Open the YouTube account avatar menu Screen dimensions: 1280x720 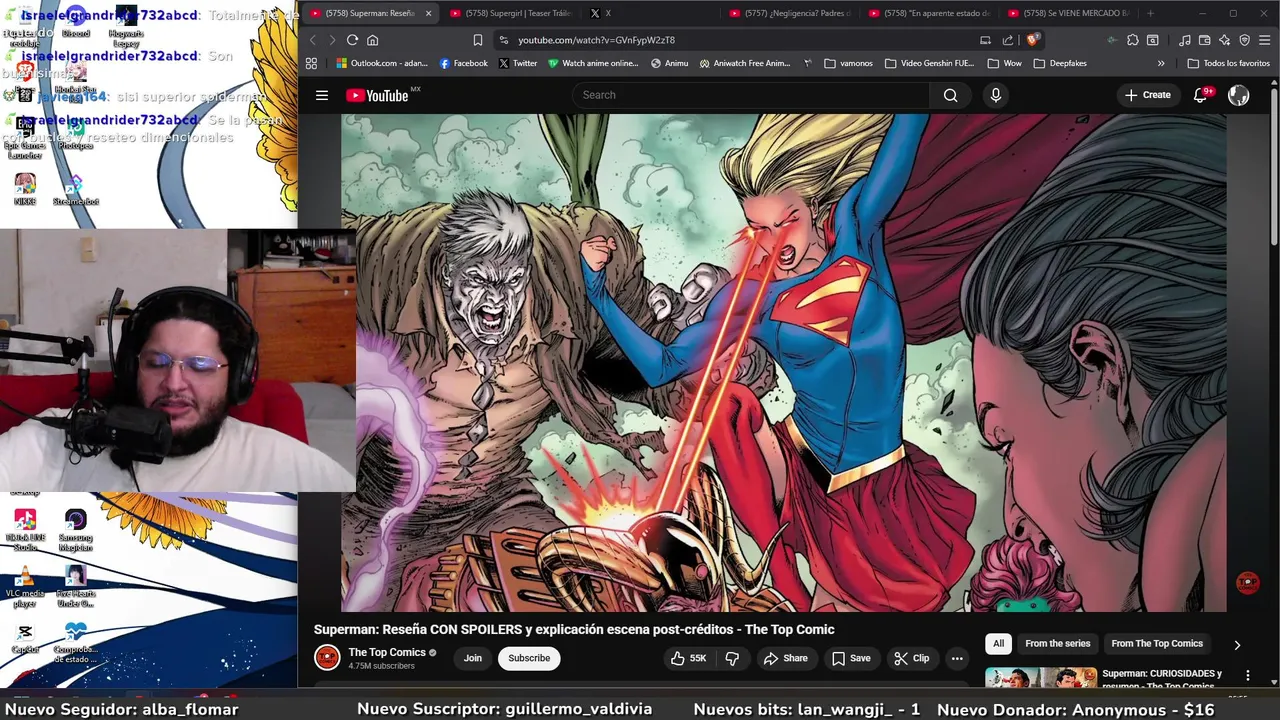click(1238, 95)
